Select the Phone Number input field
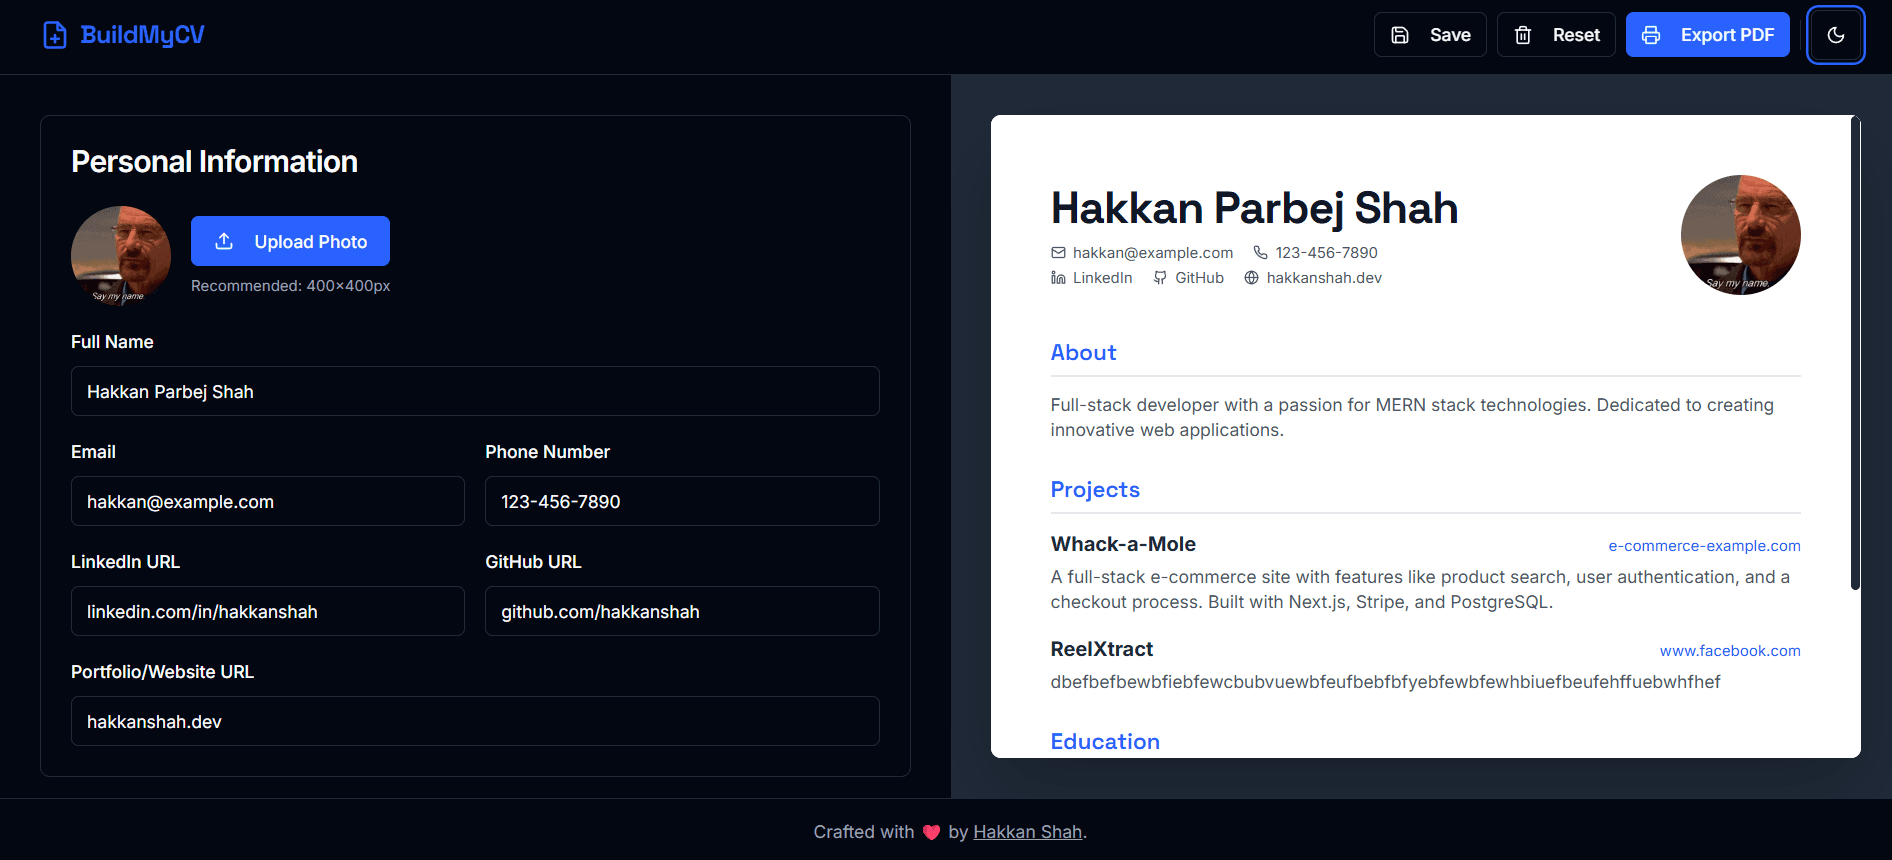 tap(682, 501)
